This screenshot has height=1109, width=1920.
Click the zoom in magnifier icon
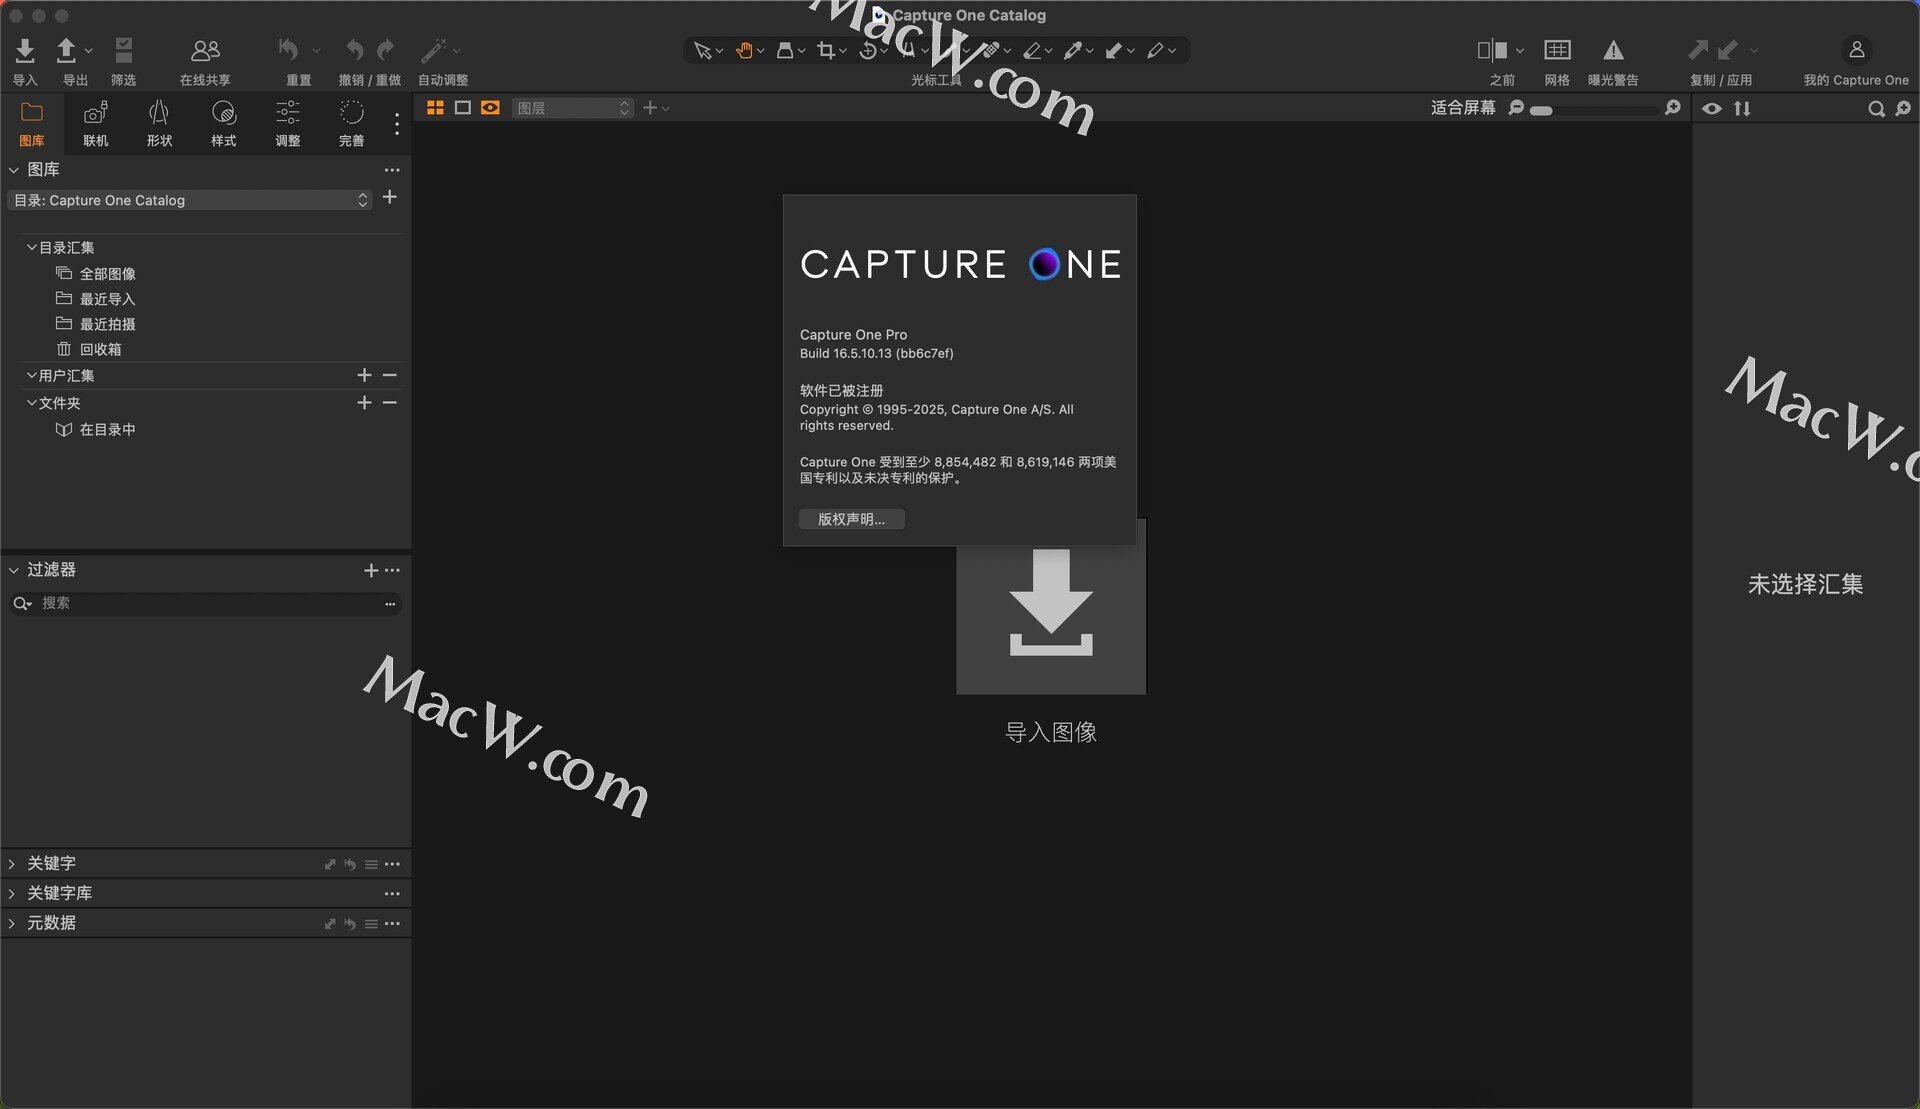(x=1673, y=108)
